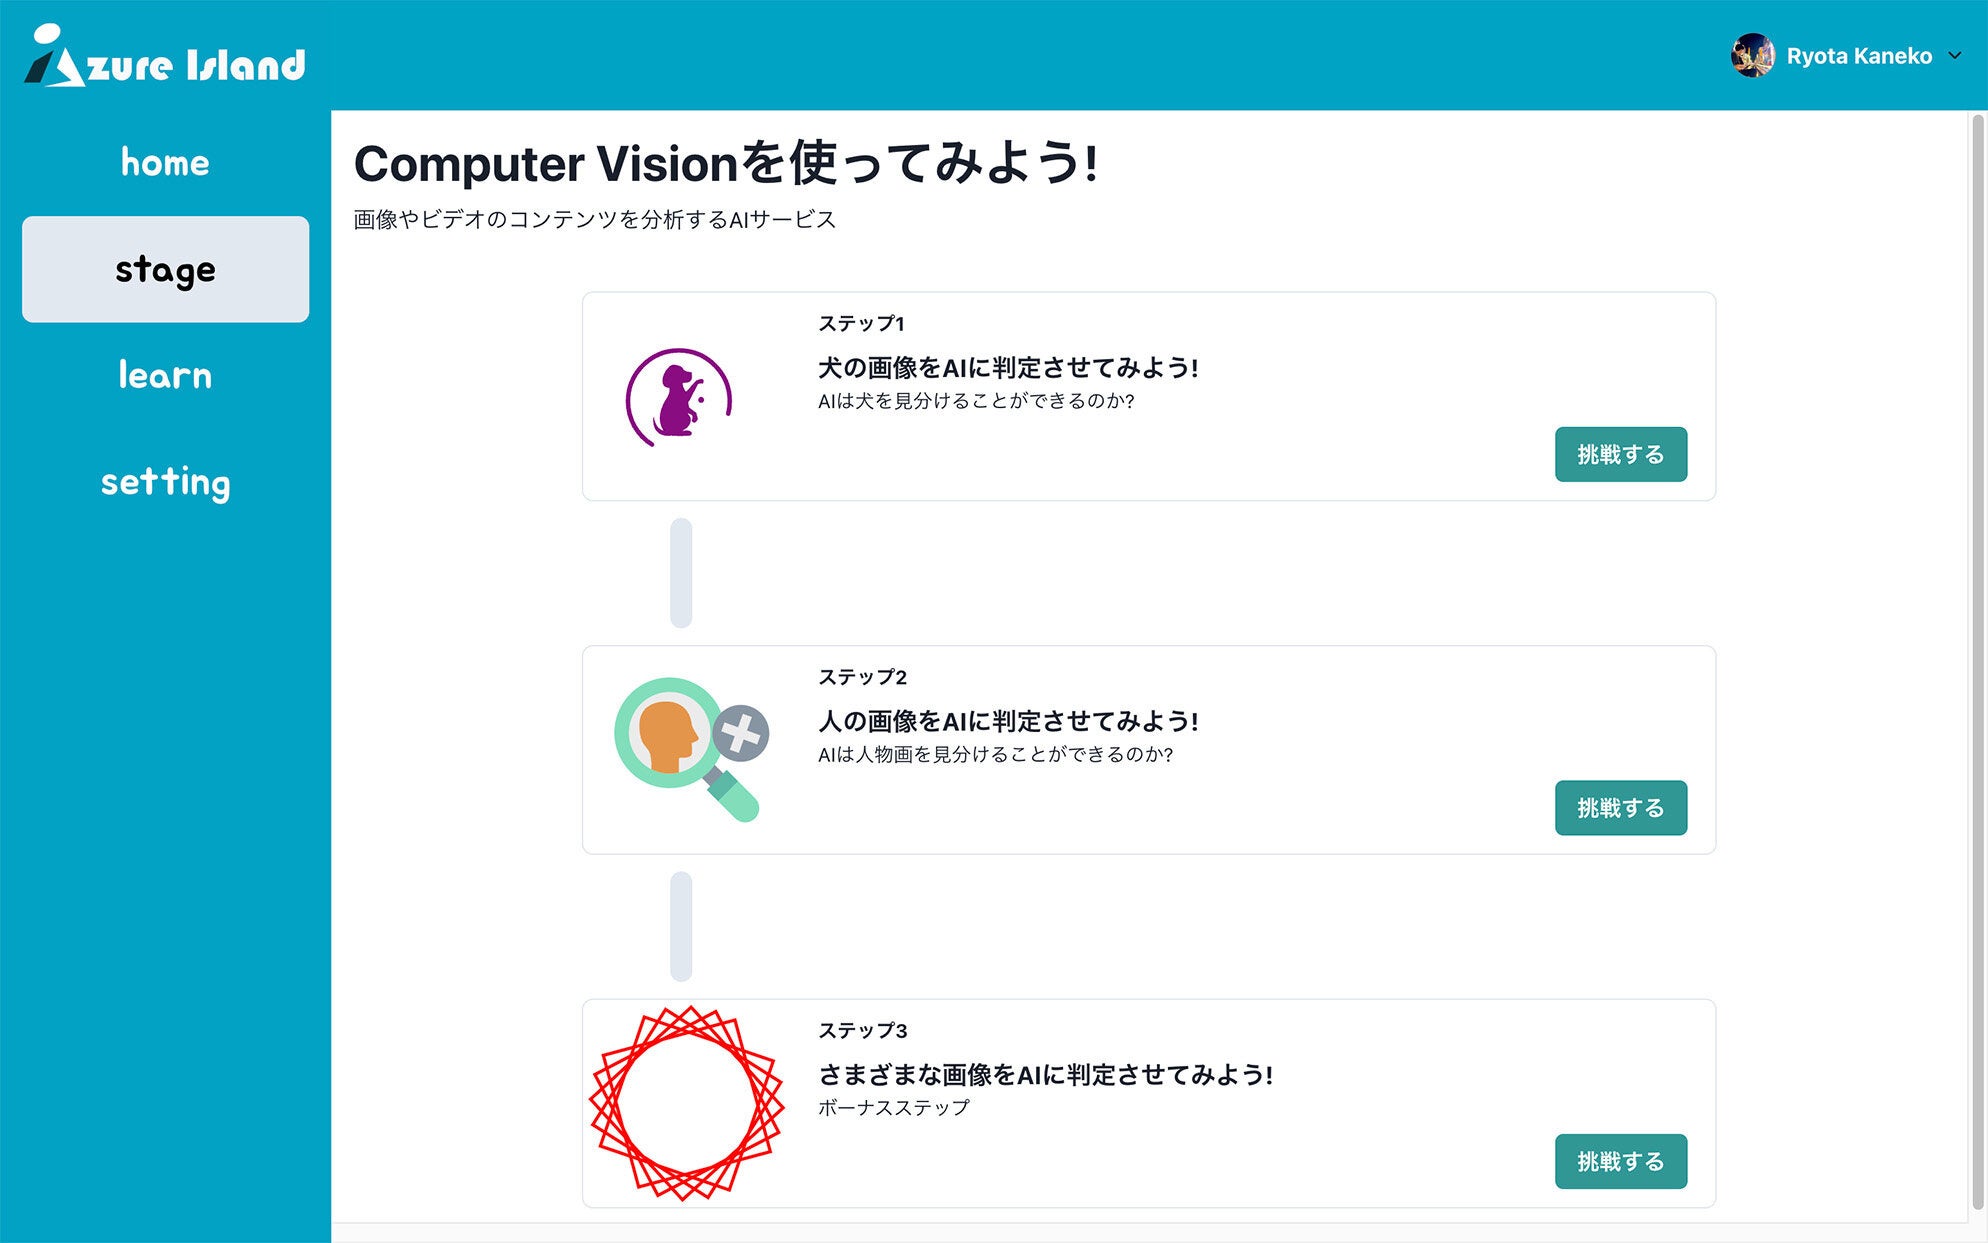Click the Step 3 bonus step title

pyautogui.click(x=1044, y=1075)
